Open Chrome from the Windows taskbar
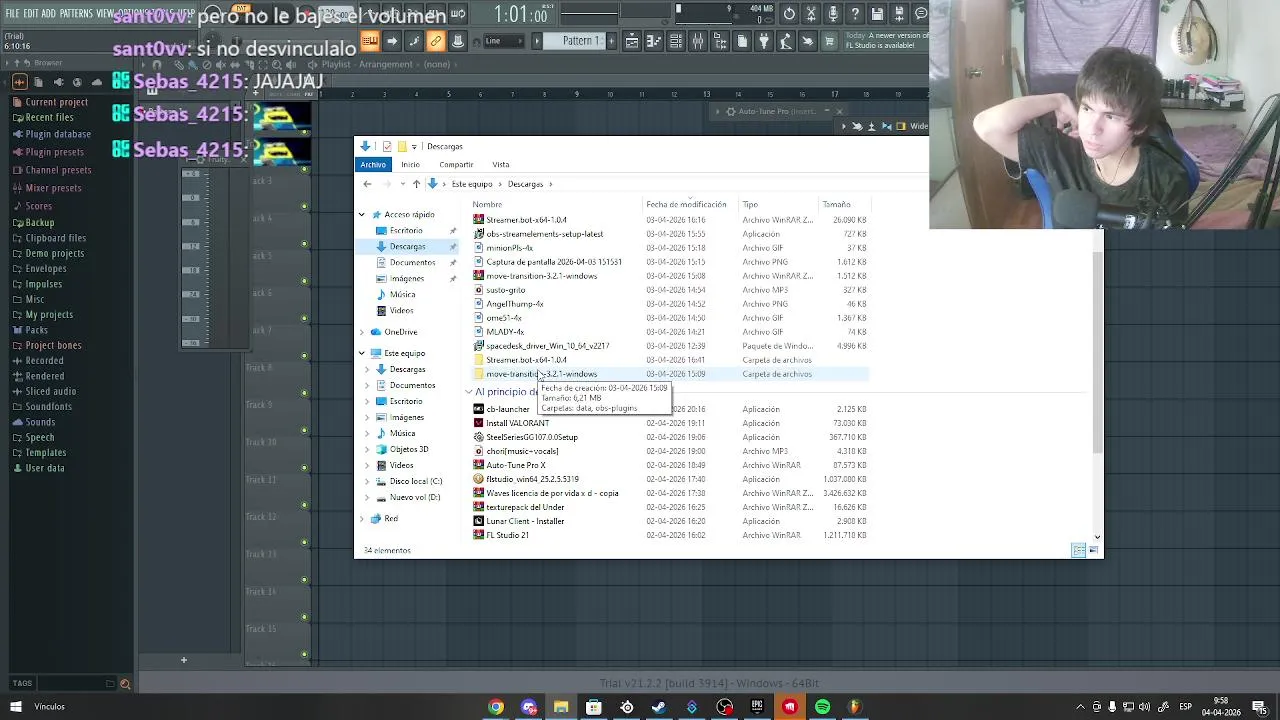The height and width of the screenshot is (720, 1280). point(495,707)
